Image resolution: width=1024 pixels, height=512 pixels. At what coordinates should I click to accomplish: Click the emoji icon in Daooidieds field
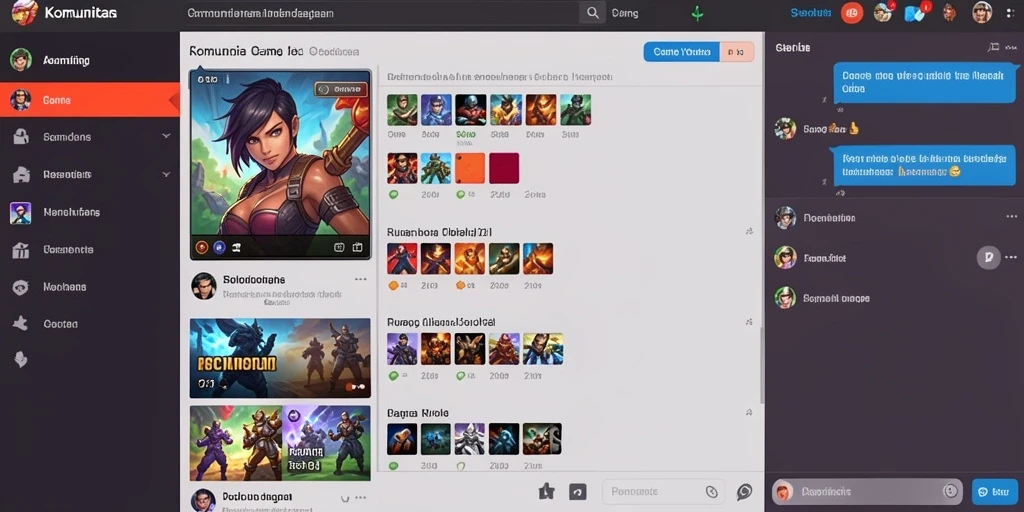[x=950, y=491]
